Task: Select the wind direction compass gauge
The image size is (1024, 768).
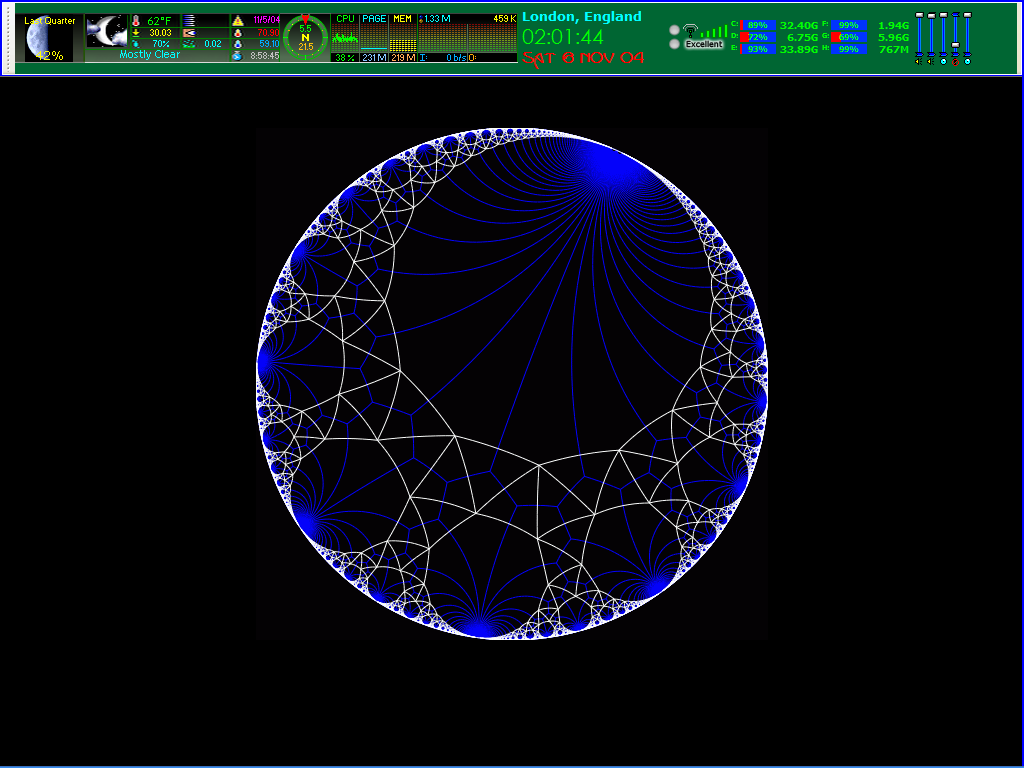Action: pos(305,36)
